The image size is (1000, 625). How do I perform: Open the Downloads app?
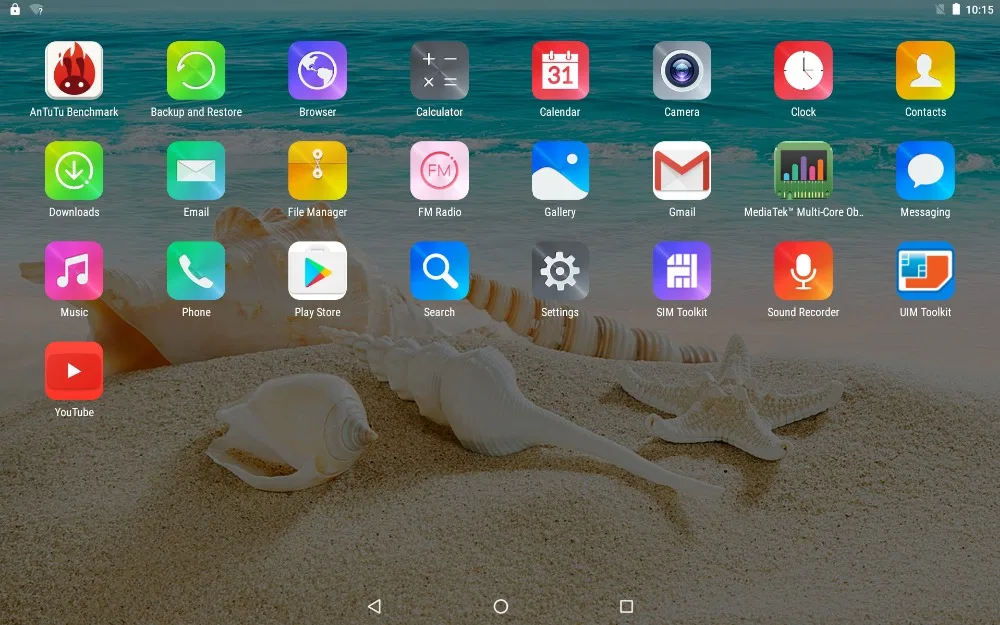coord(74,171)
